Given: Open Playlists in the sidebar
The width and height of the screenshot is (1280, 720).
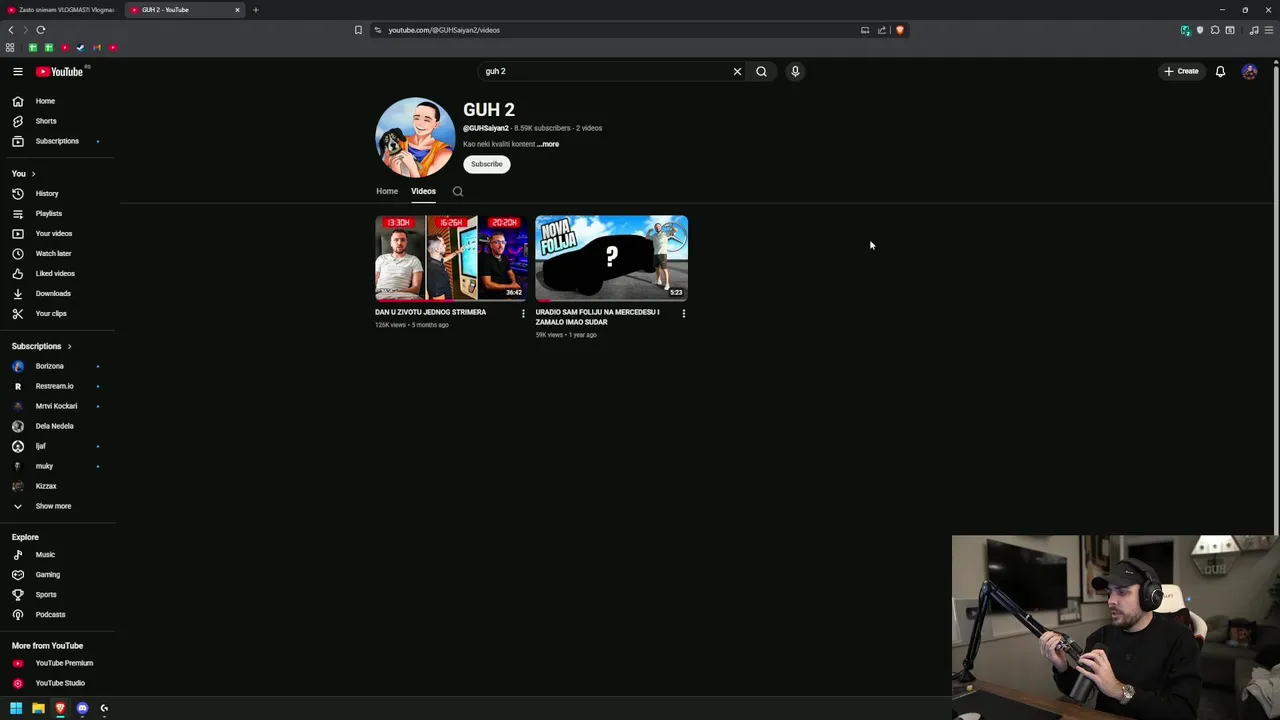Looking at the screenshot, I should 57,213.
